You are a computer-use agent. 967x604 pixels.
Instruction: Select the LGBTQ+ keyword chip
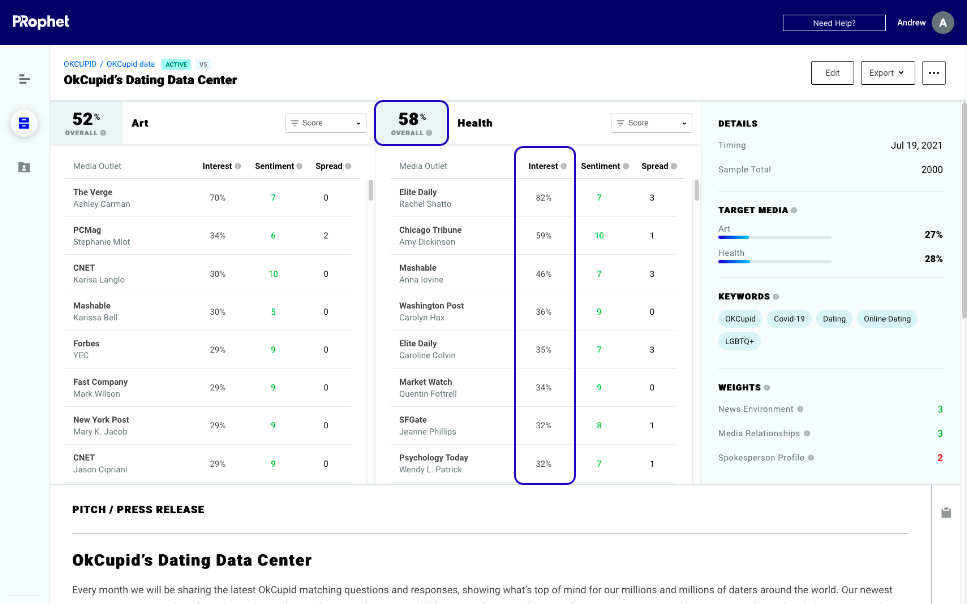[739, 341]
